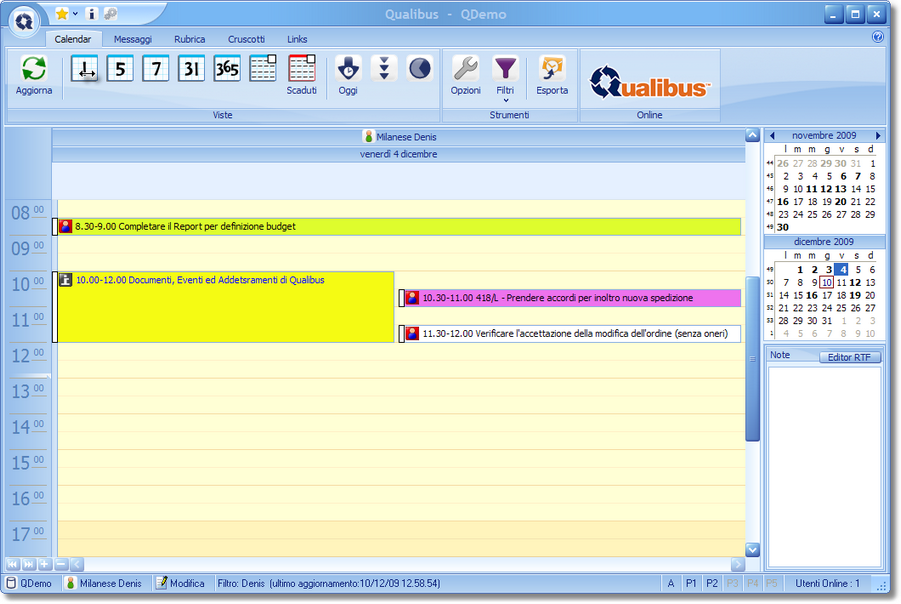Viewport: 901px width, 604px height.
Task: Open Opzioni wrench settings
Action: click(x=466, y=69)
